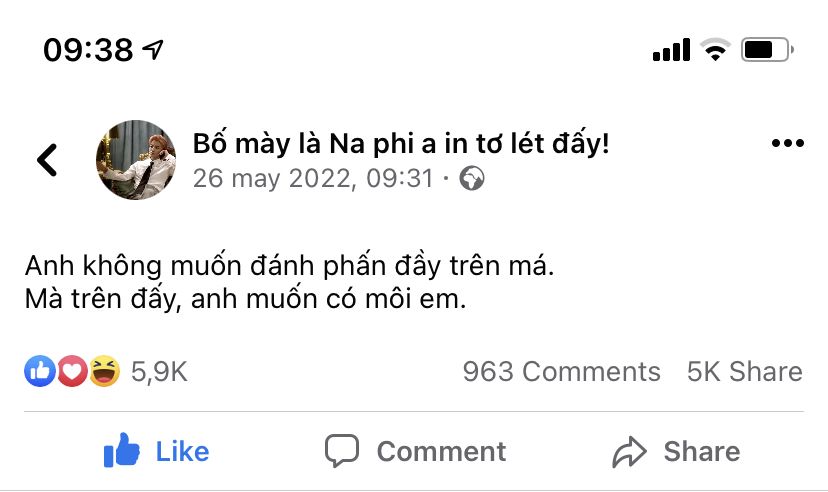Open the 963 Comments list
This screenshot has height=492, width=828.
[561, 372]
